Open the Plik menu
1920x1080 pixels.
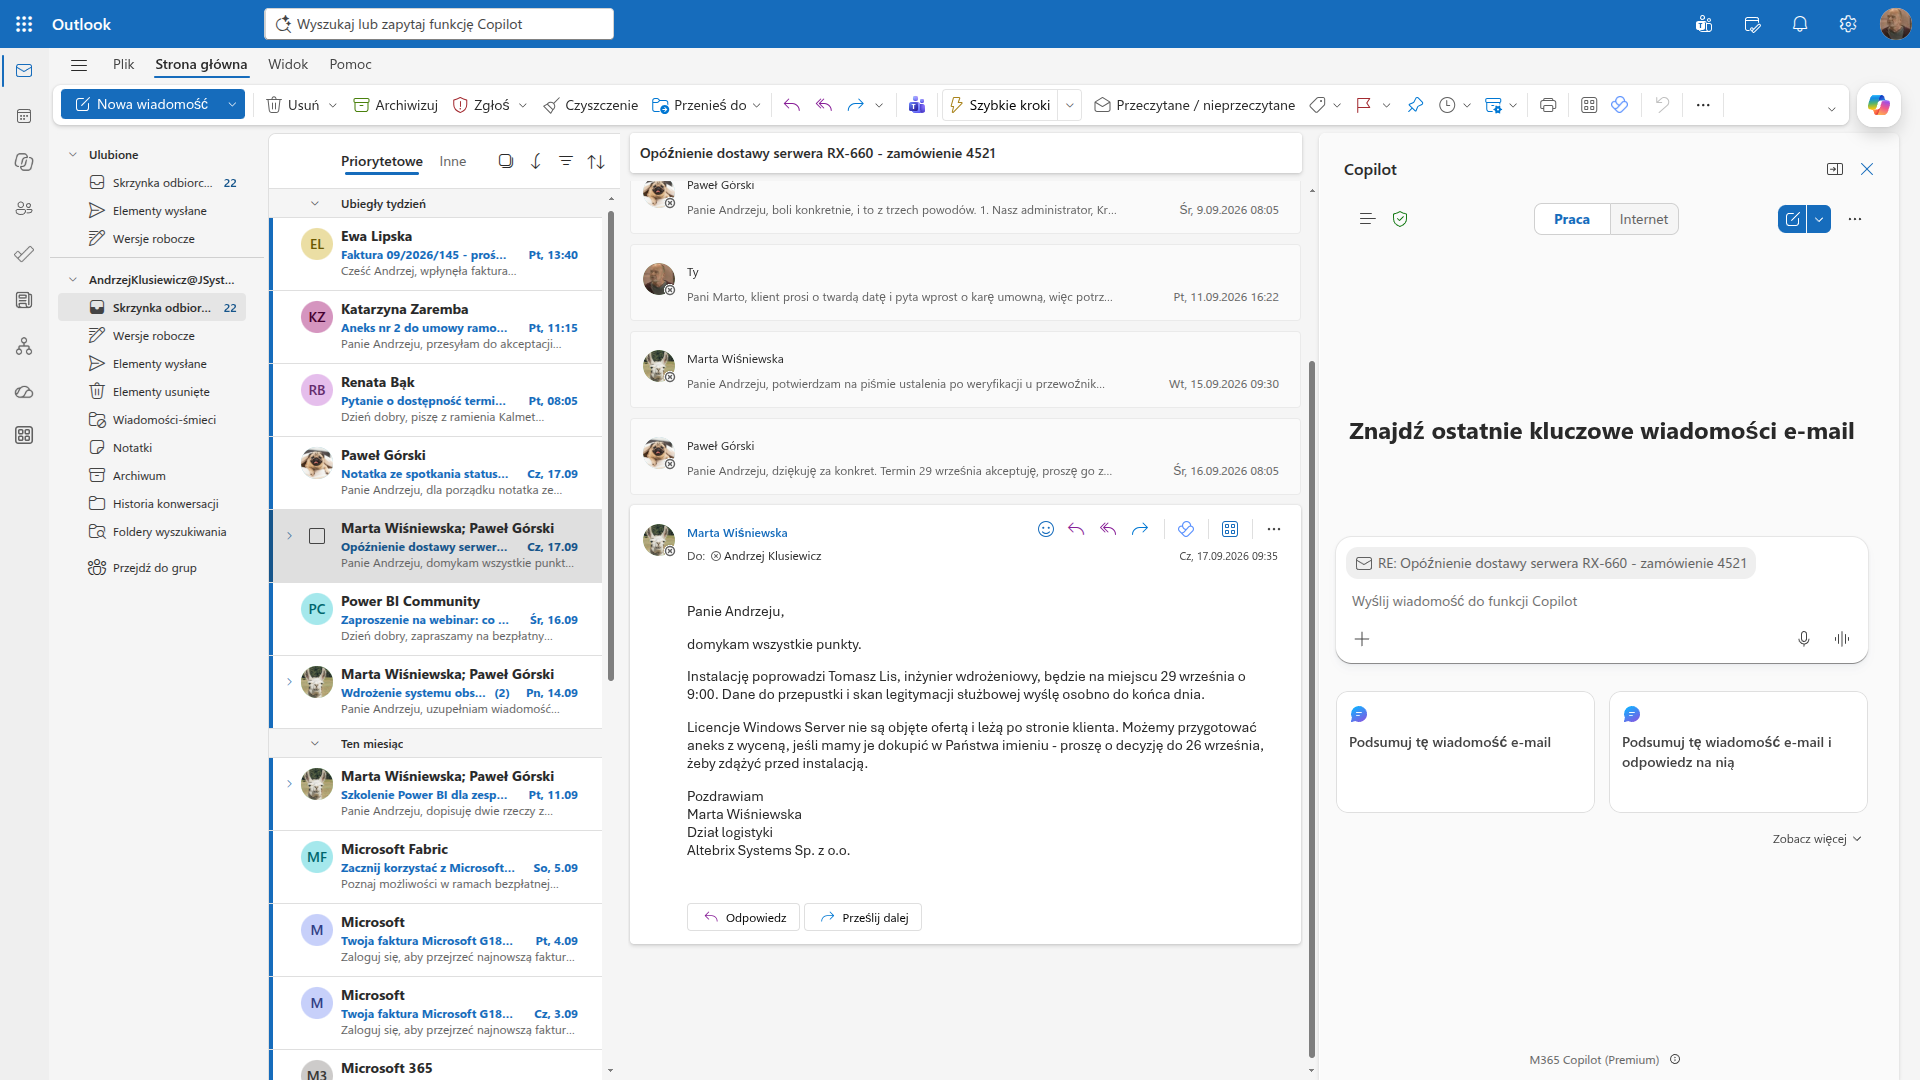coord(124,64)
